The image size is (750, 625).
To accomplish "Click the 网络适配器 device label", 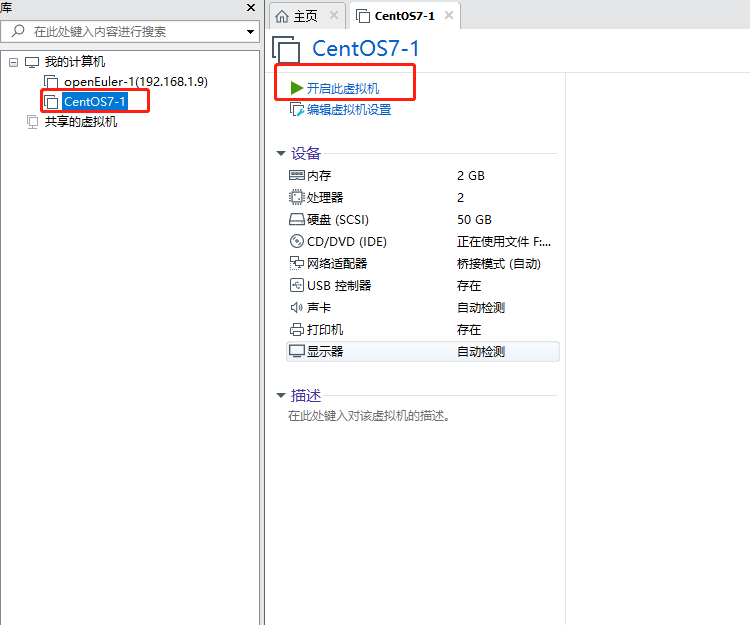I will pos(337,263).
